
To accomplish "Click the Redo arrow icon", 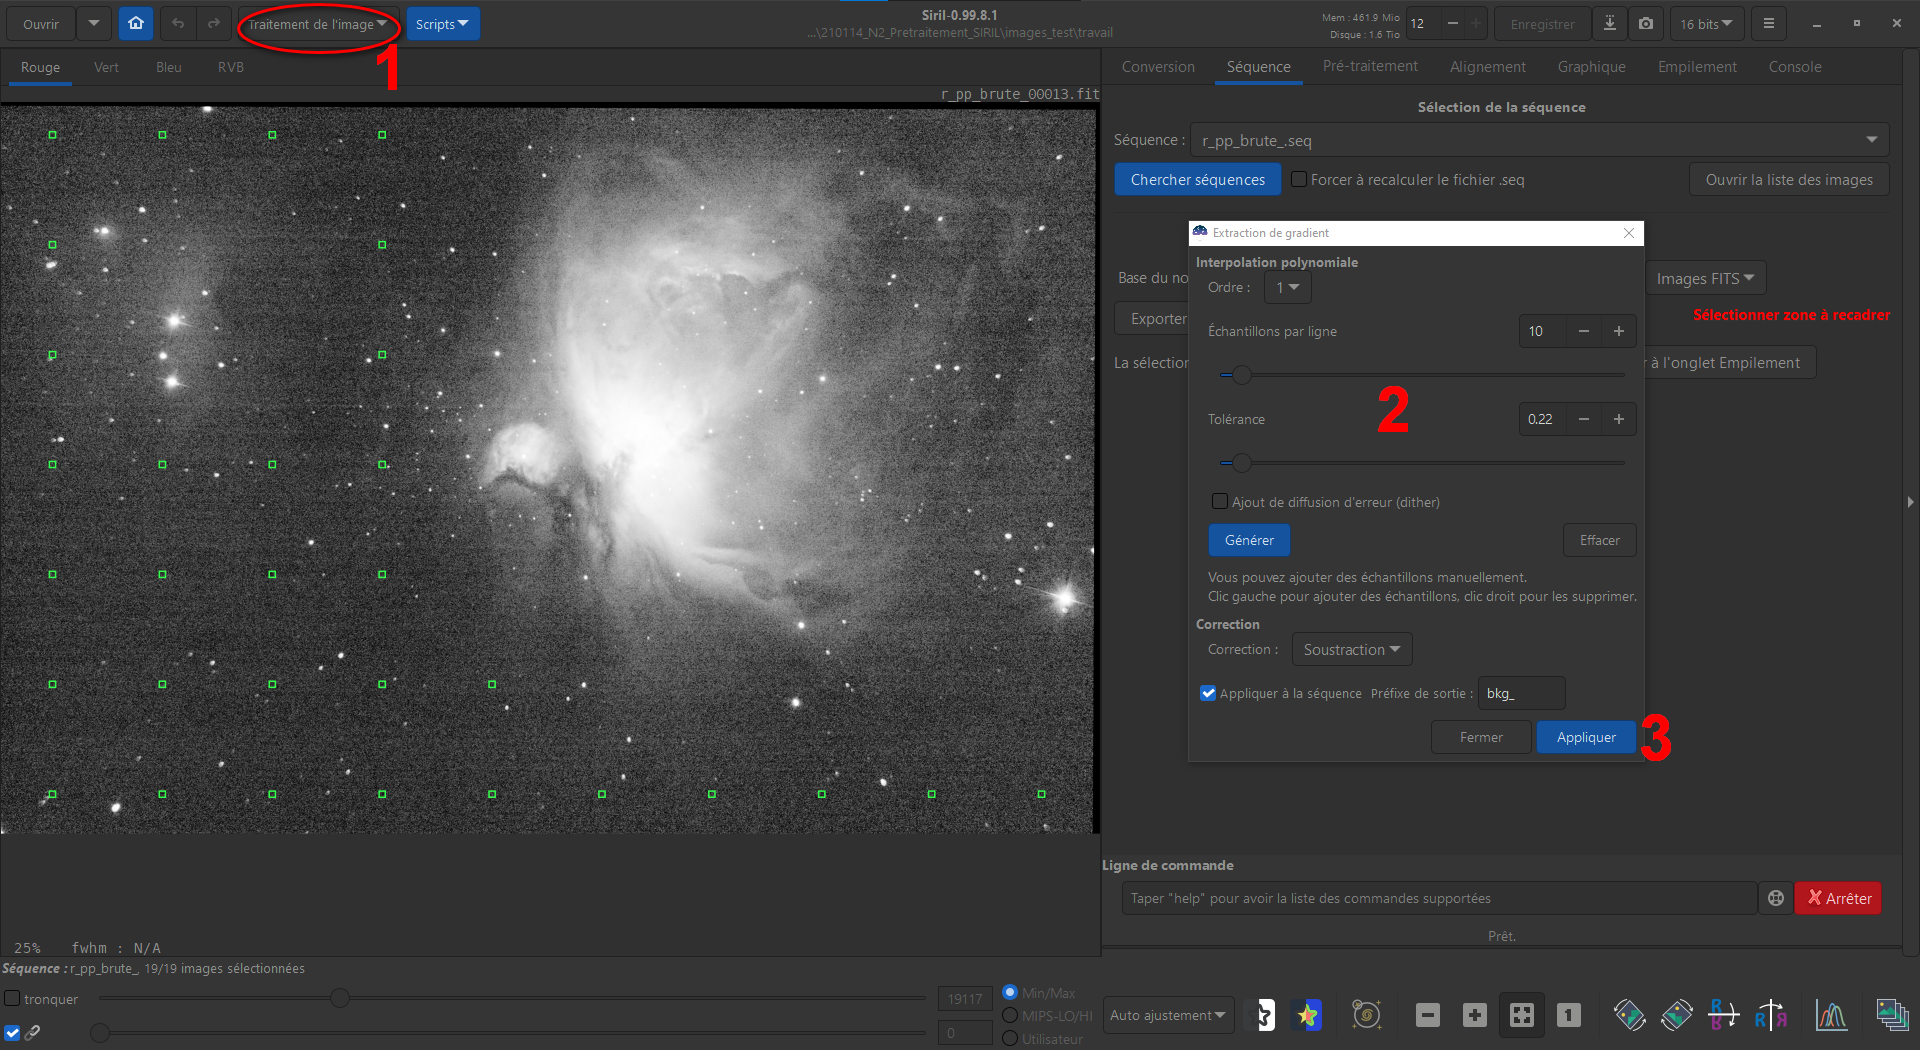I will pyautogui.click(x=213, y=24).
